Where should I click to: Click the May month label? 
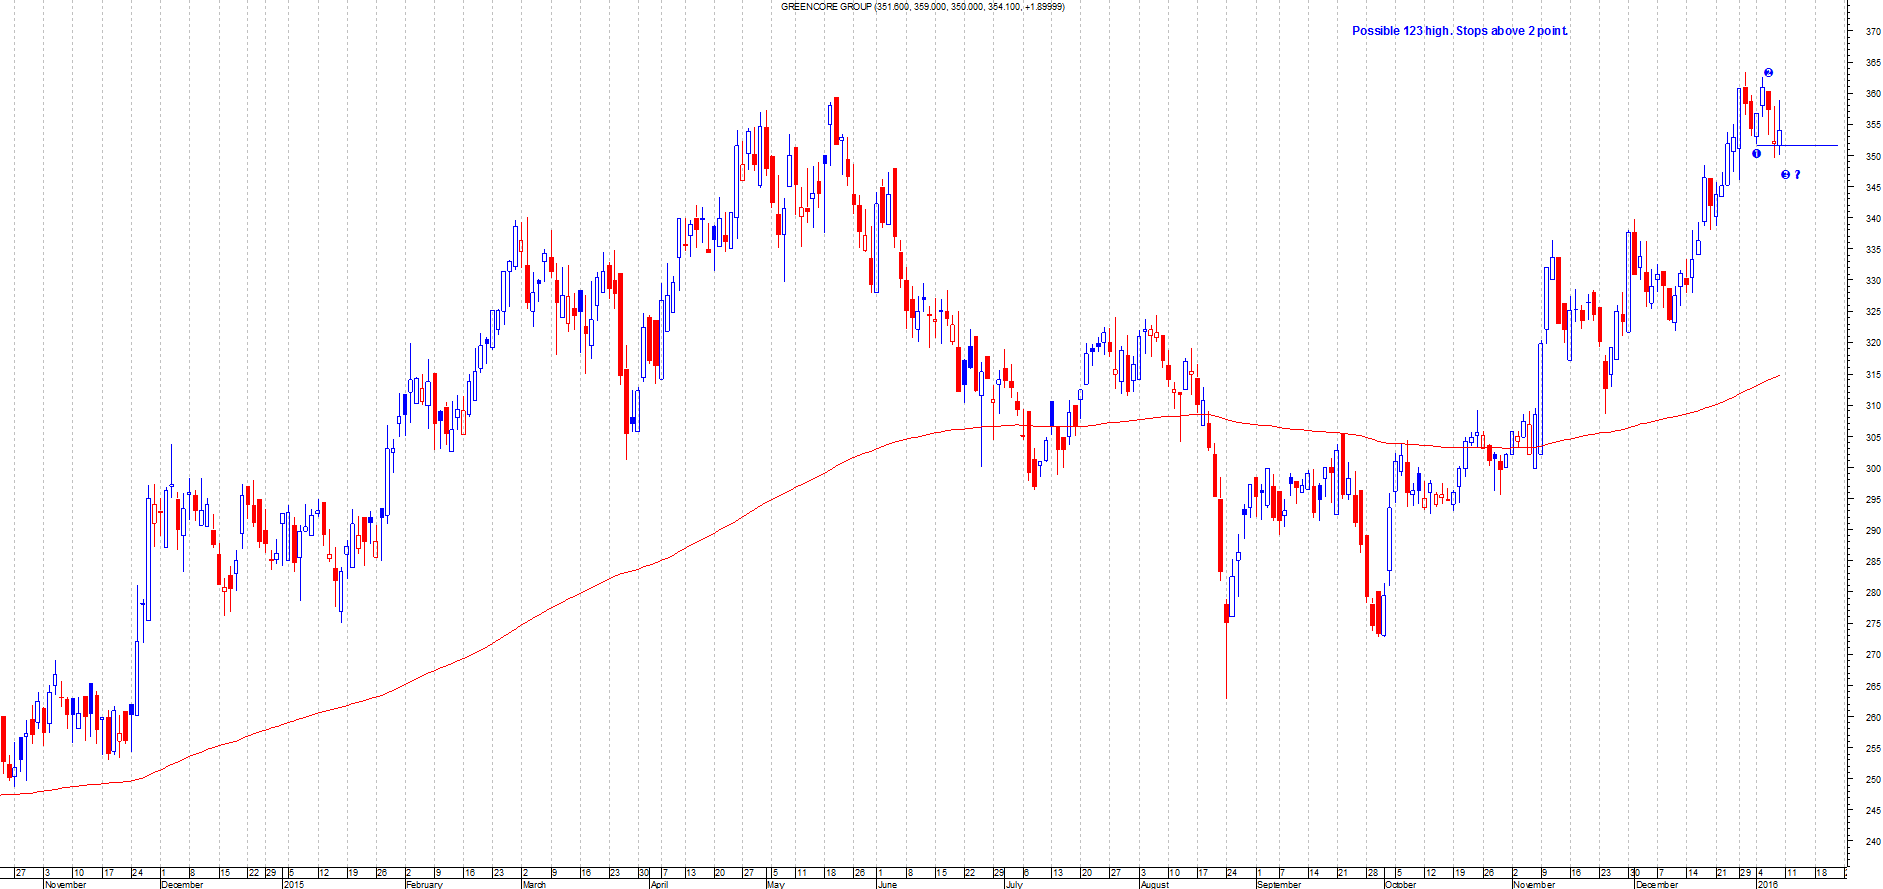click(x=776, y=884)
